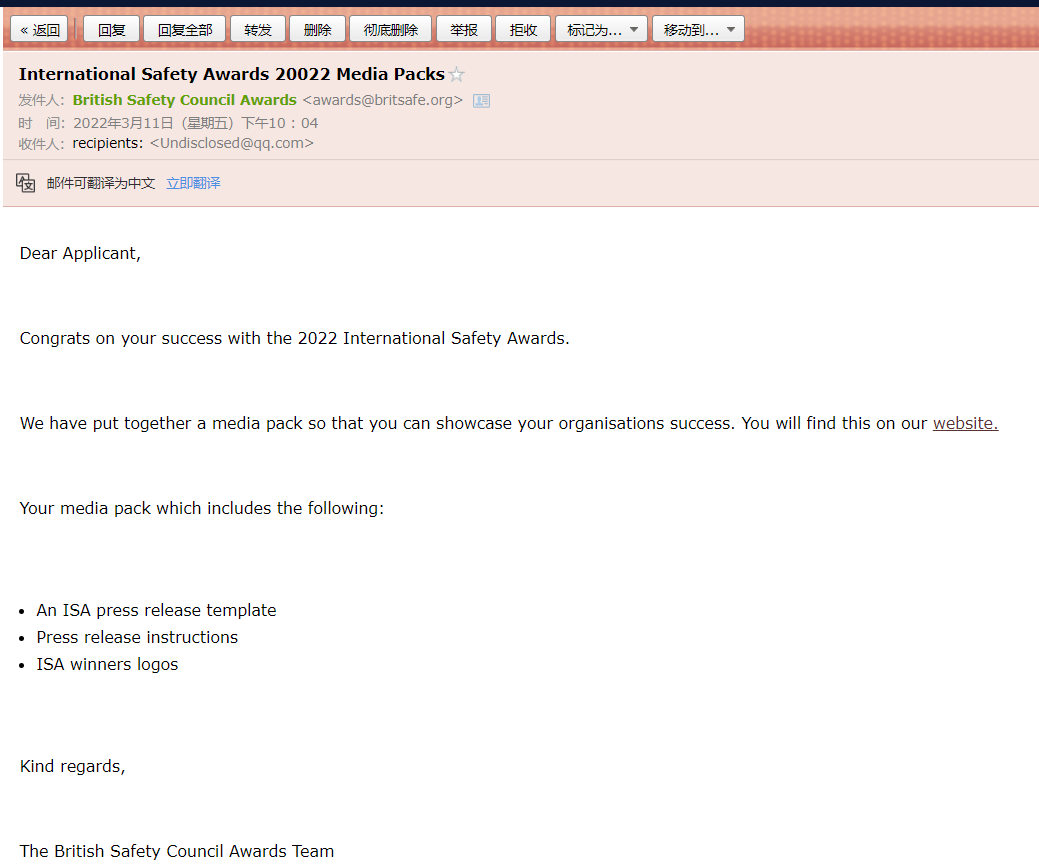
Task: Delete the message with 删除
Action: pyautogui.click(x=317, y=30)
